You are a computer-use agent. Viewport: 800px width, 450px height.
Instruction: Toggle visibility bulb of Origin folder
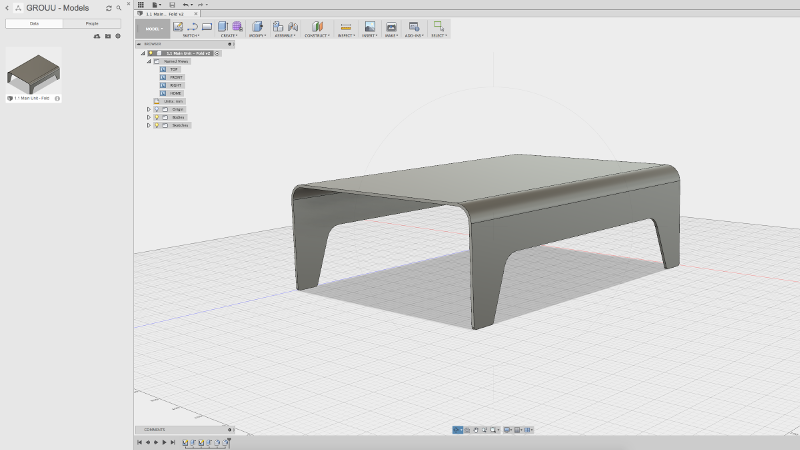[157, 109]
